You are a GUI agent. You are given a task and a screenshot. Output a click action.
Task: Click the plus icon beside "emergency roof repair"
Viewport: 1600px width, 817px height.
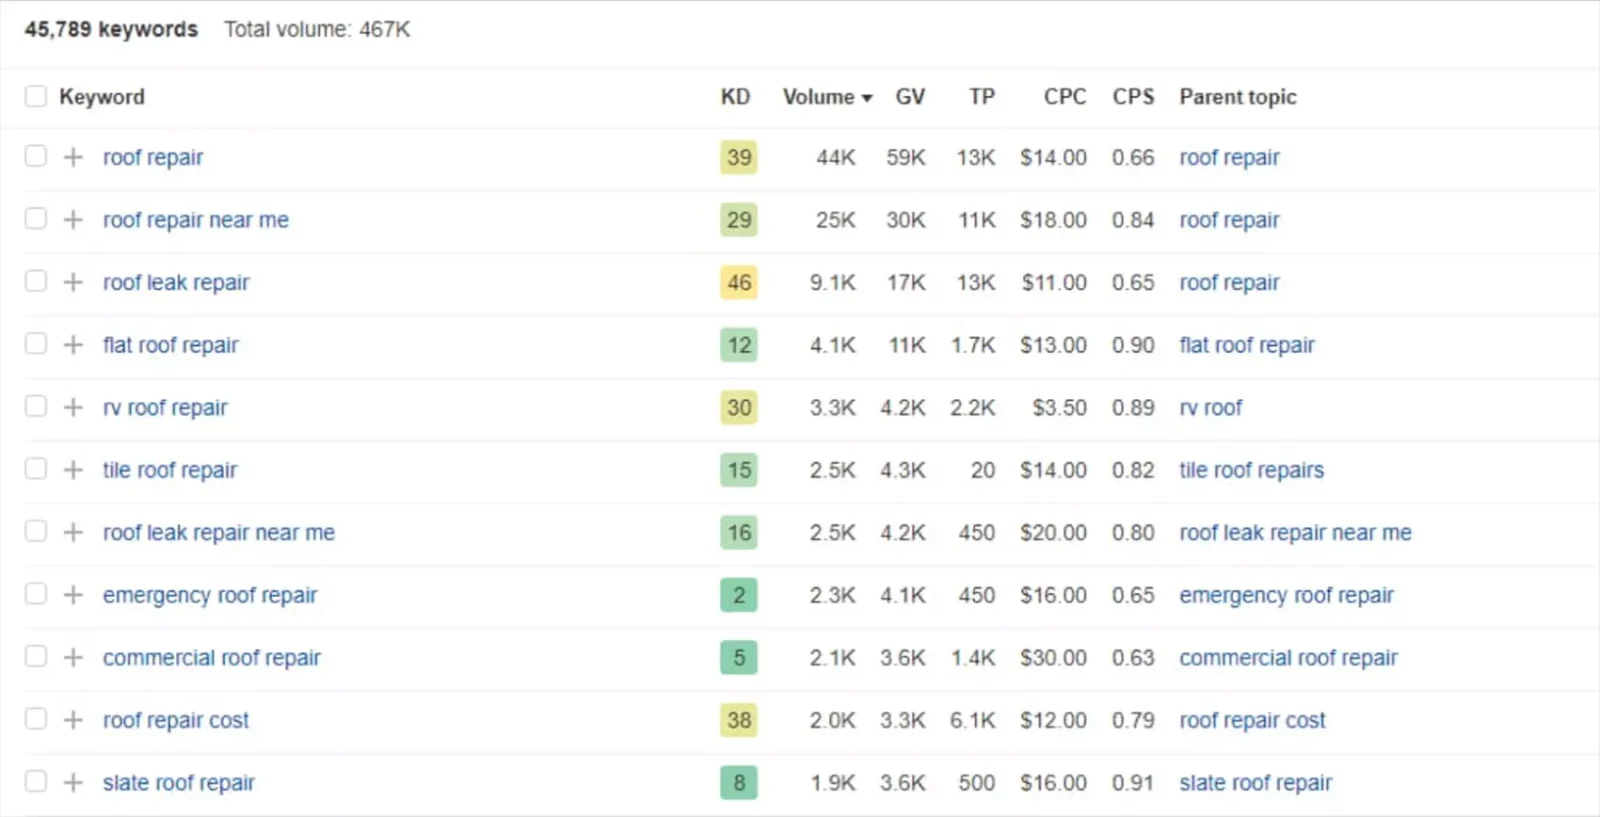point(72,594)
